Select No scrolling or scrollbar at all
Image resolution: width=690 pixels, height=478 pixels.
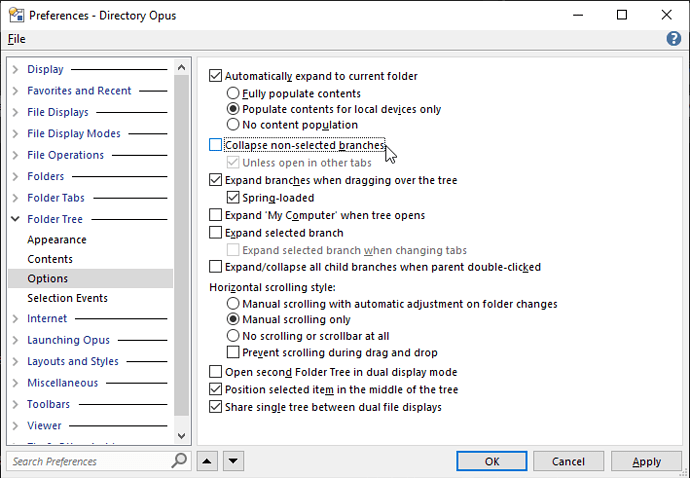tap(233, 336)
